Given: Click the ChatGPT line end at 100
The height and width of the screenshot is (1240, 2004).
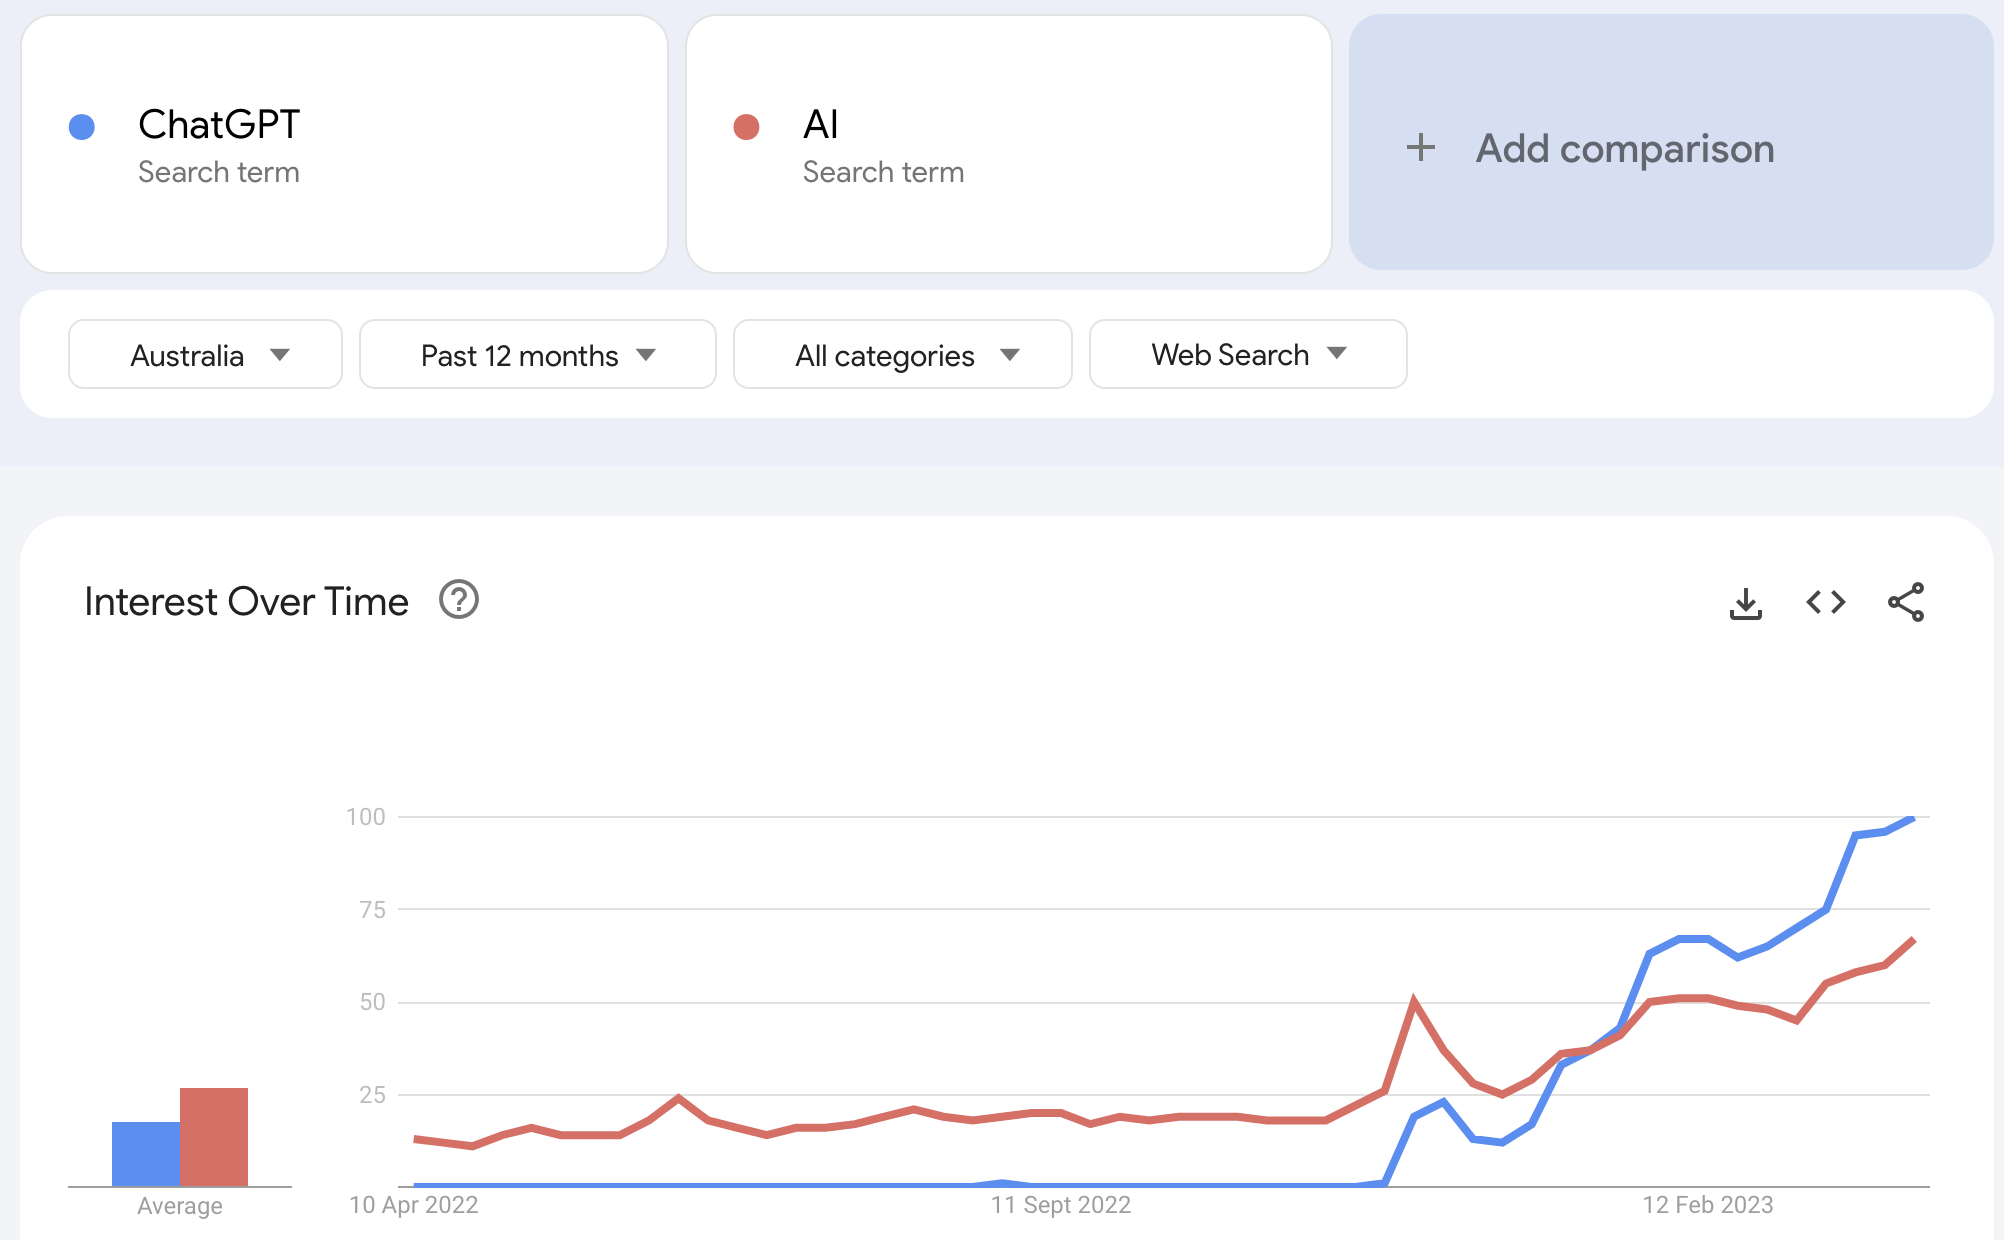Looking at the screenshot, I should (1912, 818).
